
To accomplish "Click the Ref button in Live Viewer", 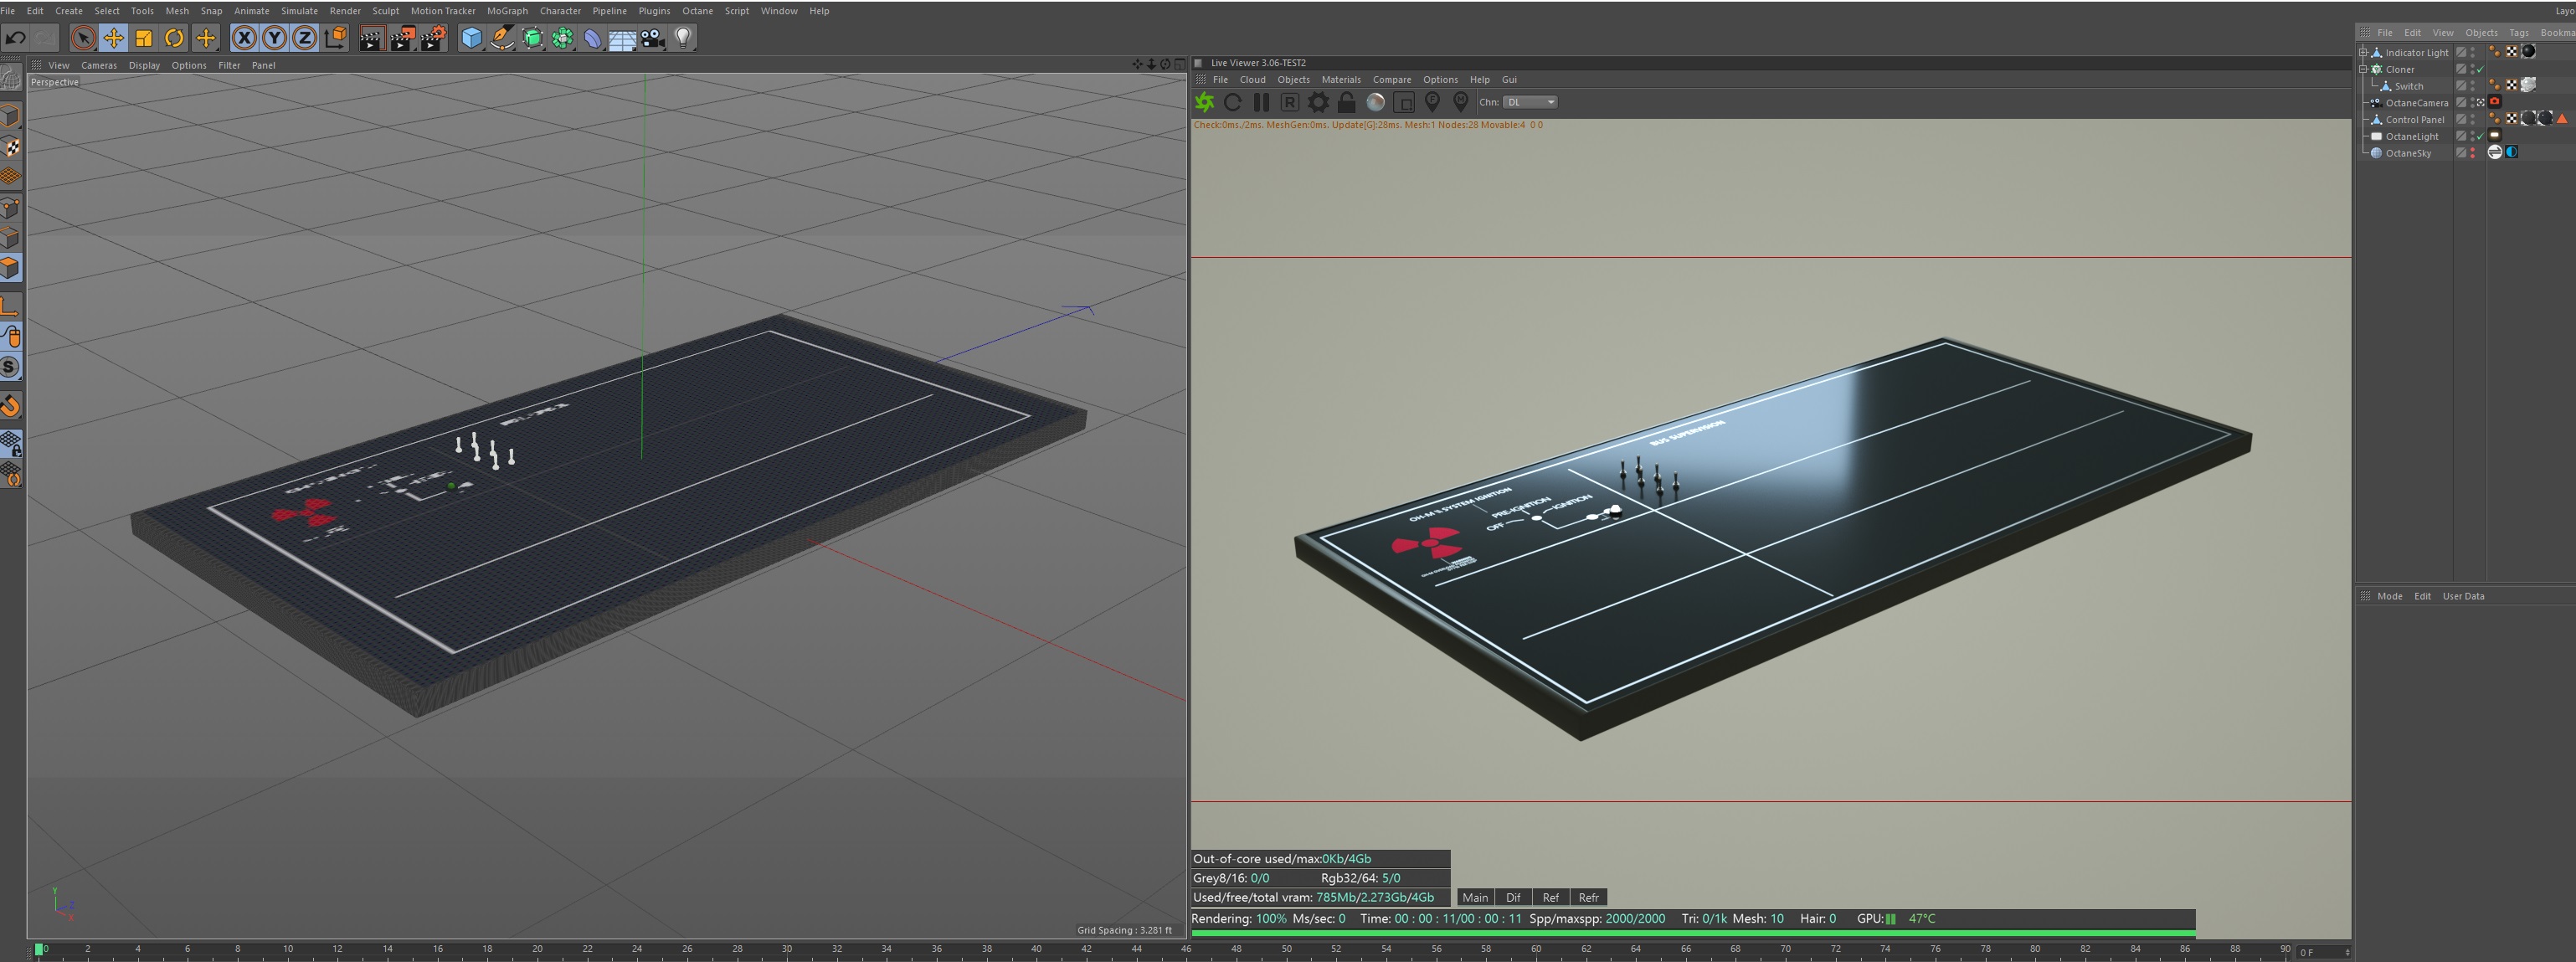I will 1550,898.
